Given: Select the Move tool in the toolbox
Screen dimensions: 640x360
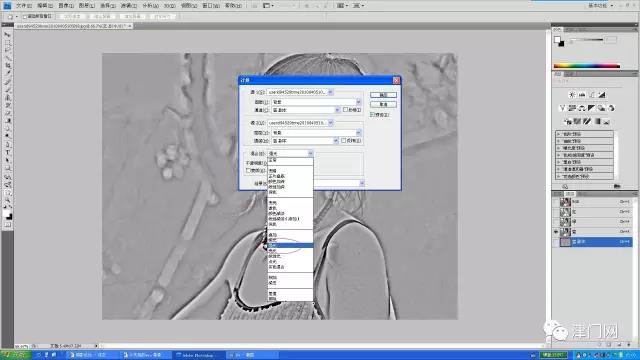Looking at the screenshot, I should tap(8, 35).
